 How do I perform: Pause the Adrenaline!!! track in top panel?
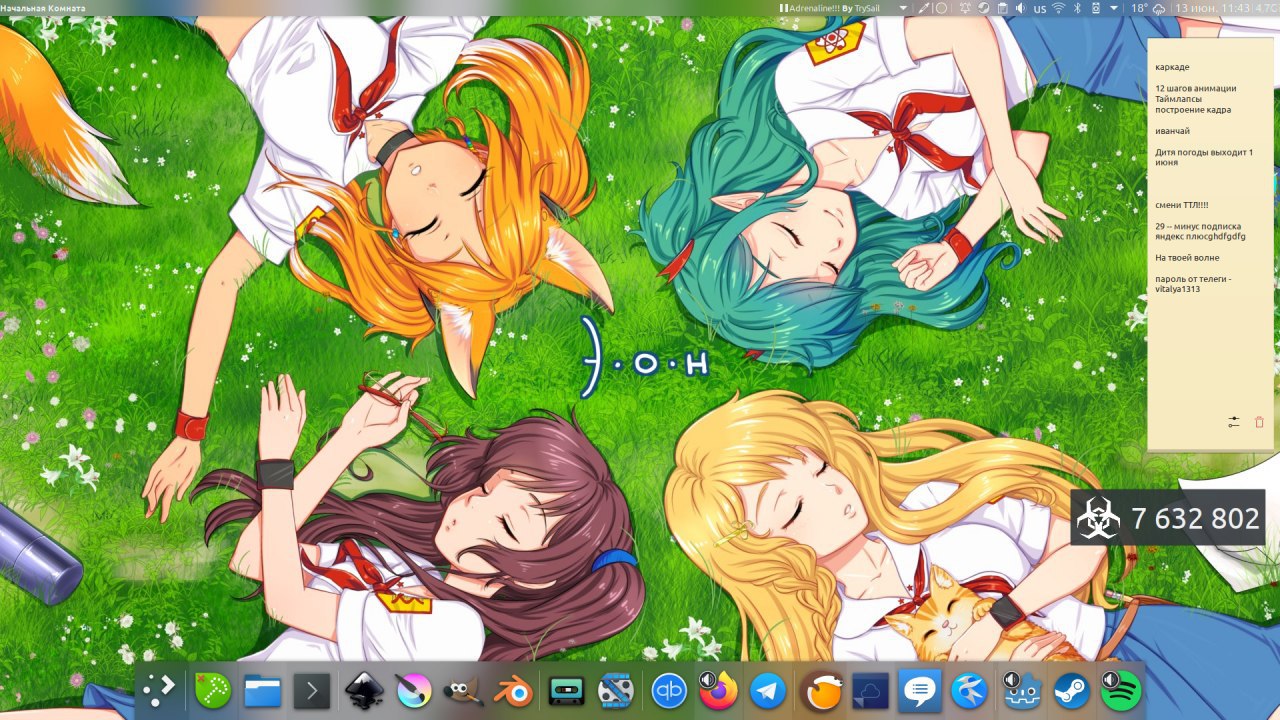tap(784, 8)
